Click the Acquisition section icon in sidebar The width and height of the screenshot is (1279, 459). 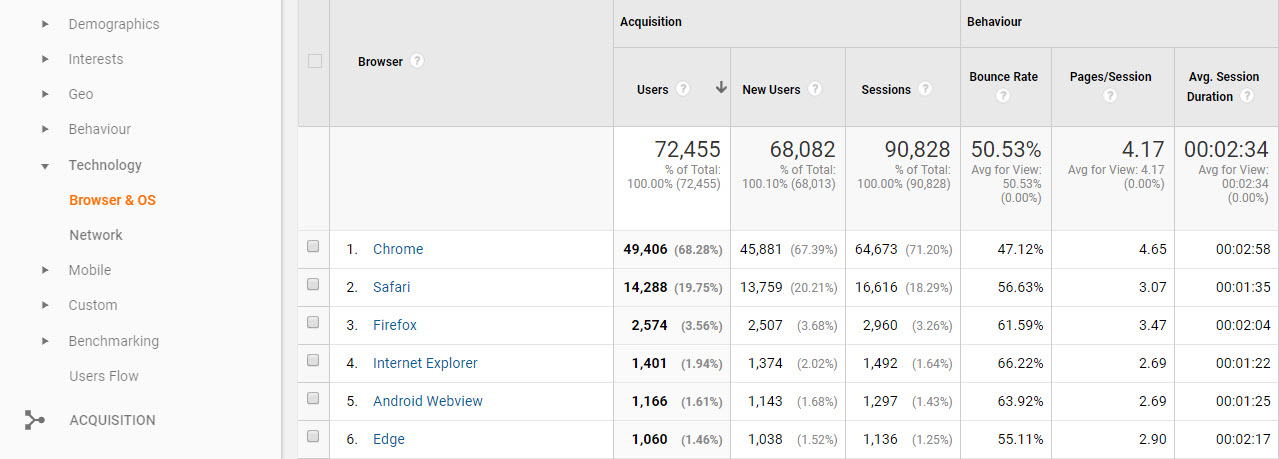click(35, 420)
